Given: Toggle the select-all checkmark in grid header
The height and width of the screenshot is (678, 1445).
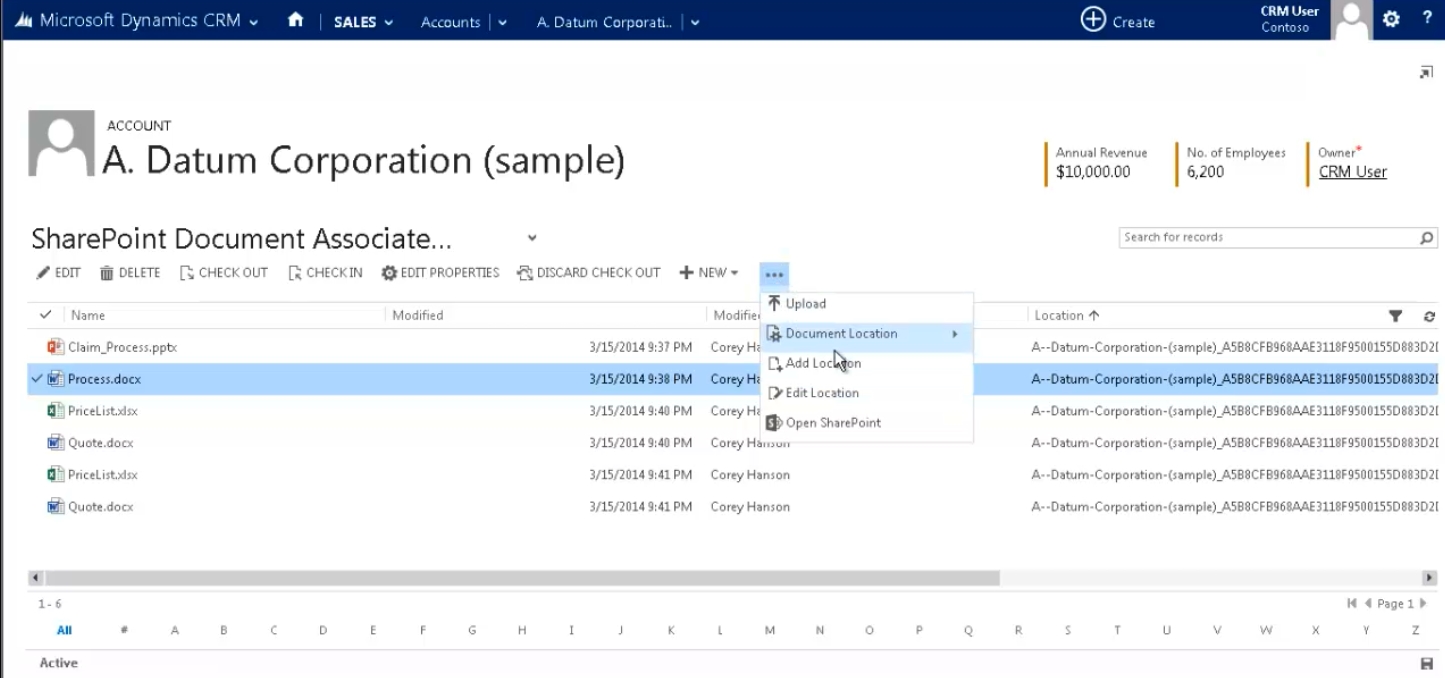Looking at the screenshot, I should pos(45,315).
